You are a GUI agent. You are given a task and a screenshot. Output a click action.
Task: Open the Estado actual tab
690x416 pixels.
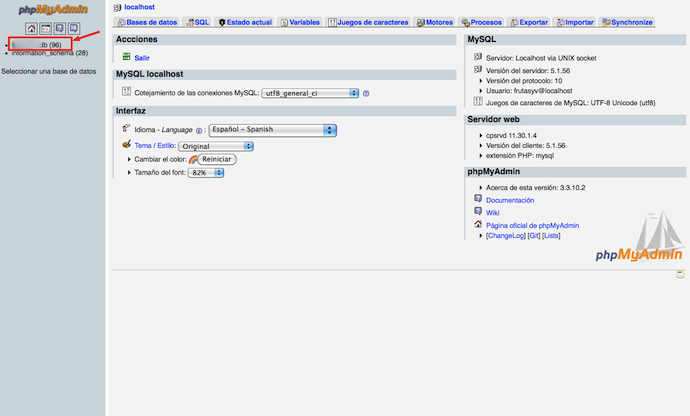tap(245, 22)
